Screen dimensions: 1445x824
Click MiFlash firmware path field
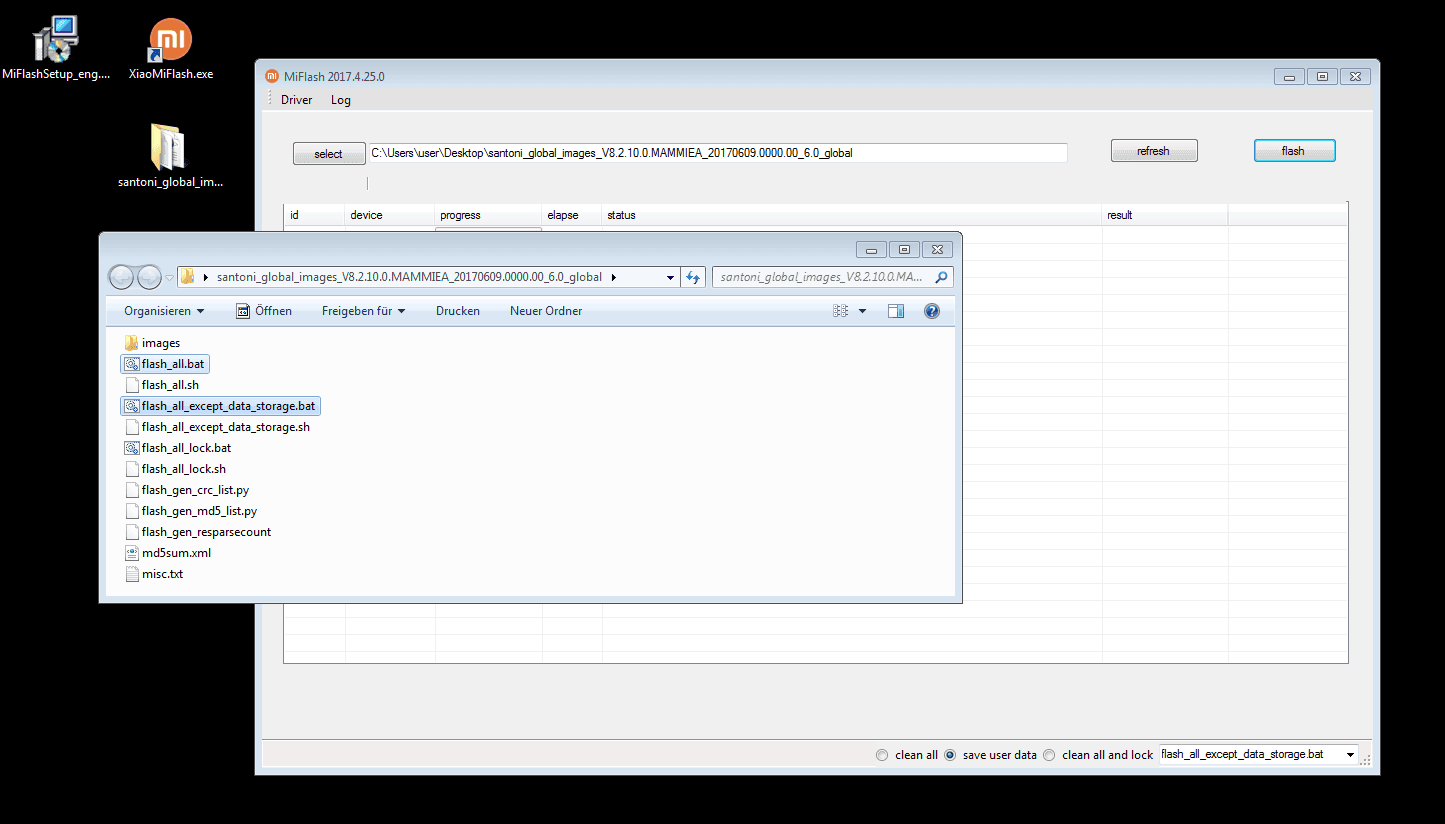tap(718, 153)
